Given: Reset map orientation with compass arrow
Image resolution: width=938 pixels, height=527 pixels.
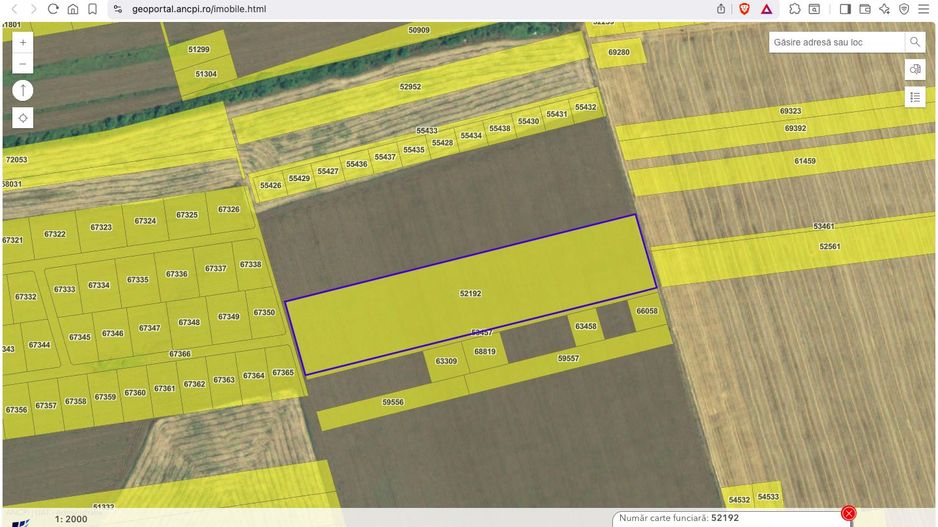Looking at the screenshot, I should (23, 91).
